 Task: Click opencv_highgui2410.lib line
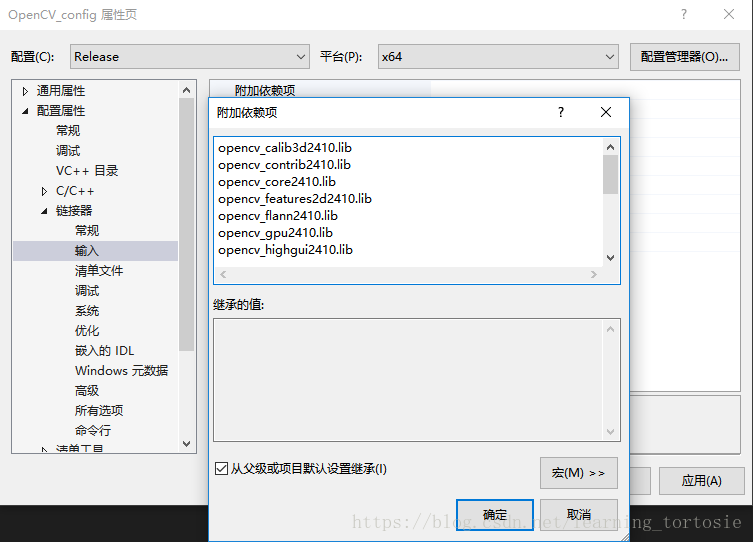[285, 250]
